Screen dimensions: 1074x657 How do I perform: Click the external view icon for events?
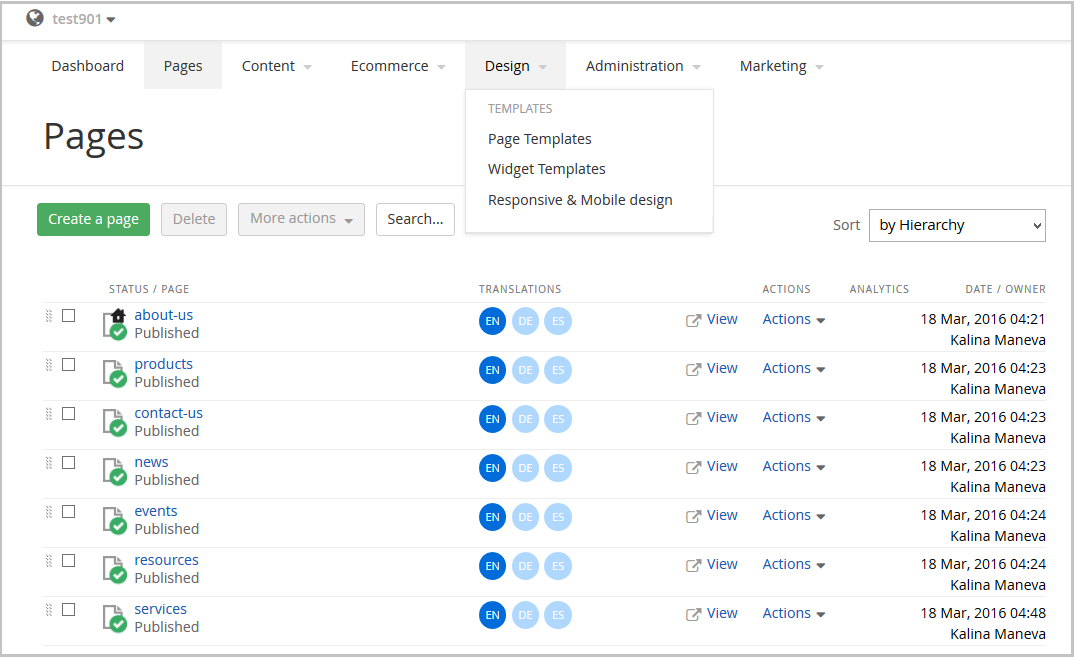(x=693, y=517)
